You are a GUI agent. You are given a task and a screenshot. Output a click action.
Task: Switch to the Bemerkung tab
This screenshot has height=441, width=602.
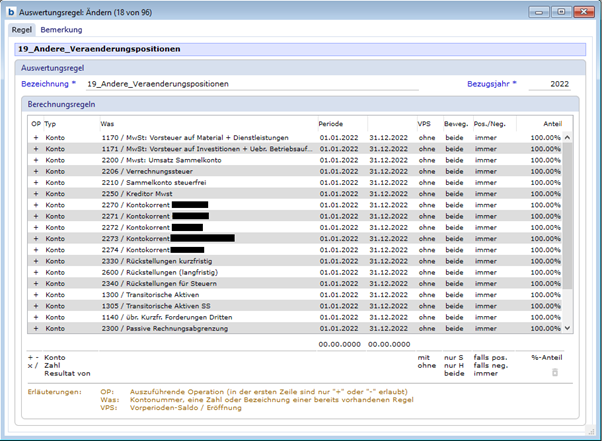[60, 30]
